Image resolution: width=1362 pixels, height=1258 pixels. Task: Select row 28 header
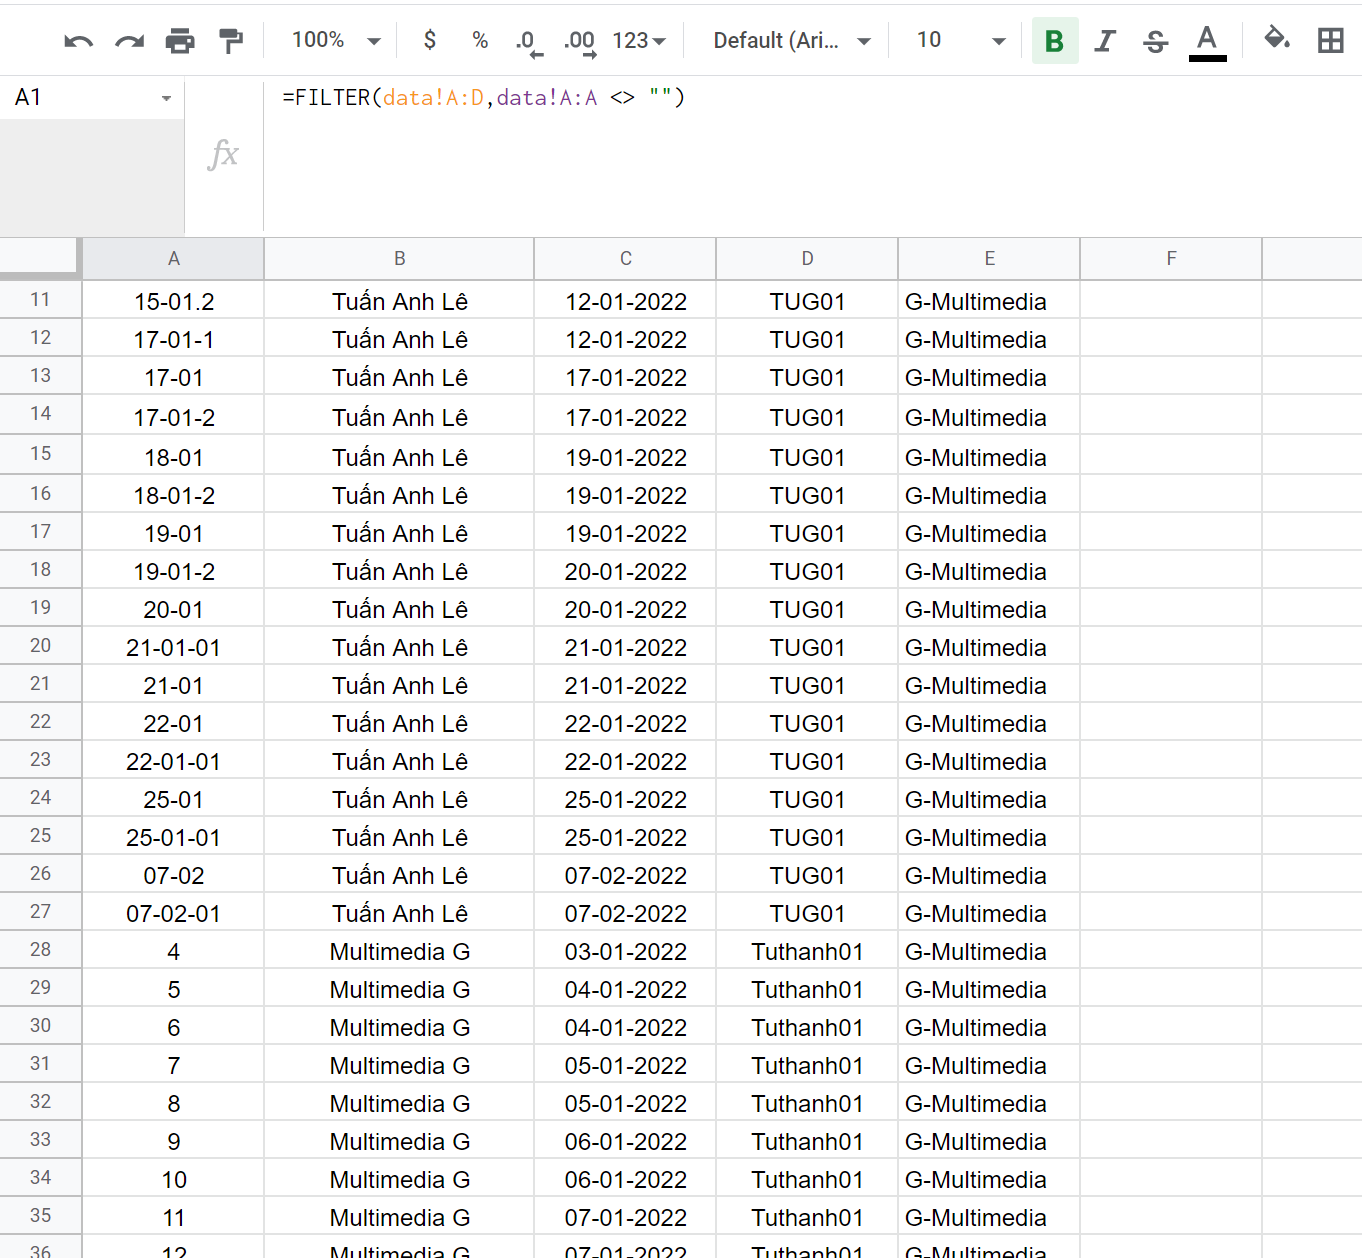(x=40, y=950)
